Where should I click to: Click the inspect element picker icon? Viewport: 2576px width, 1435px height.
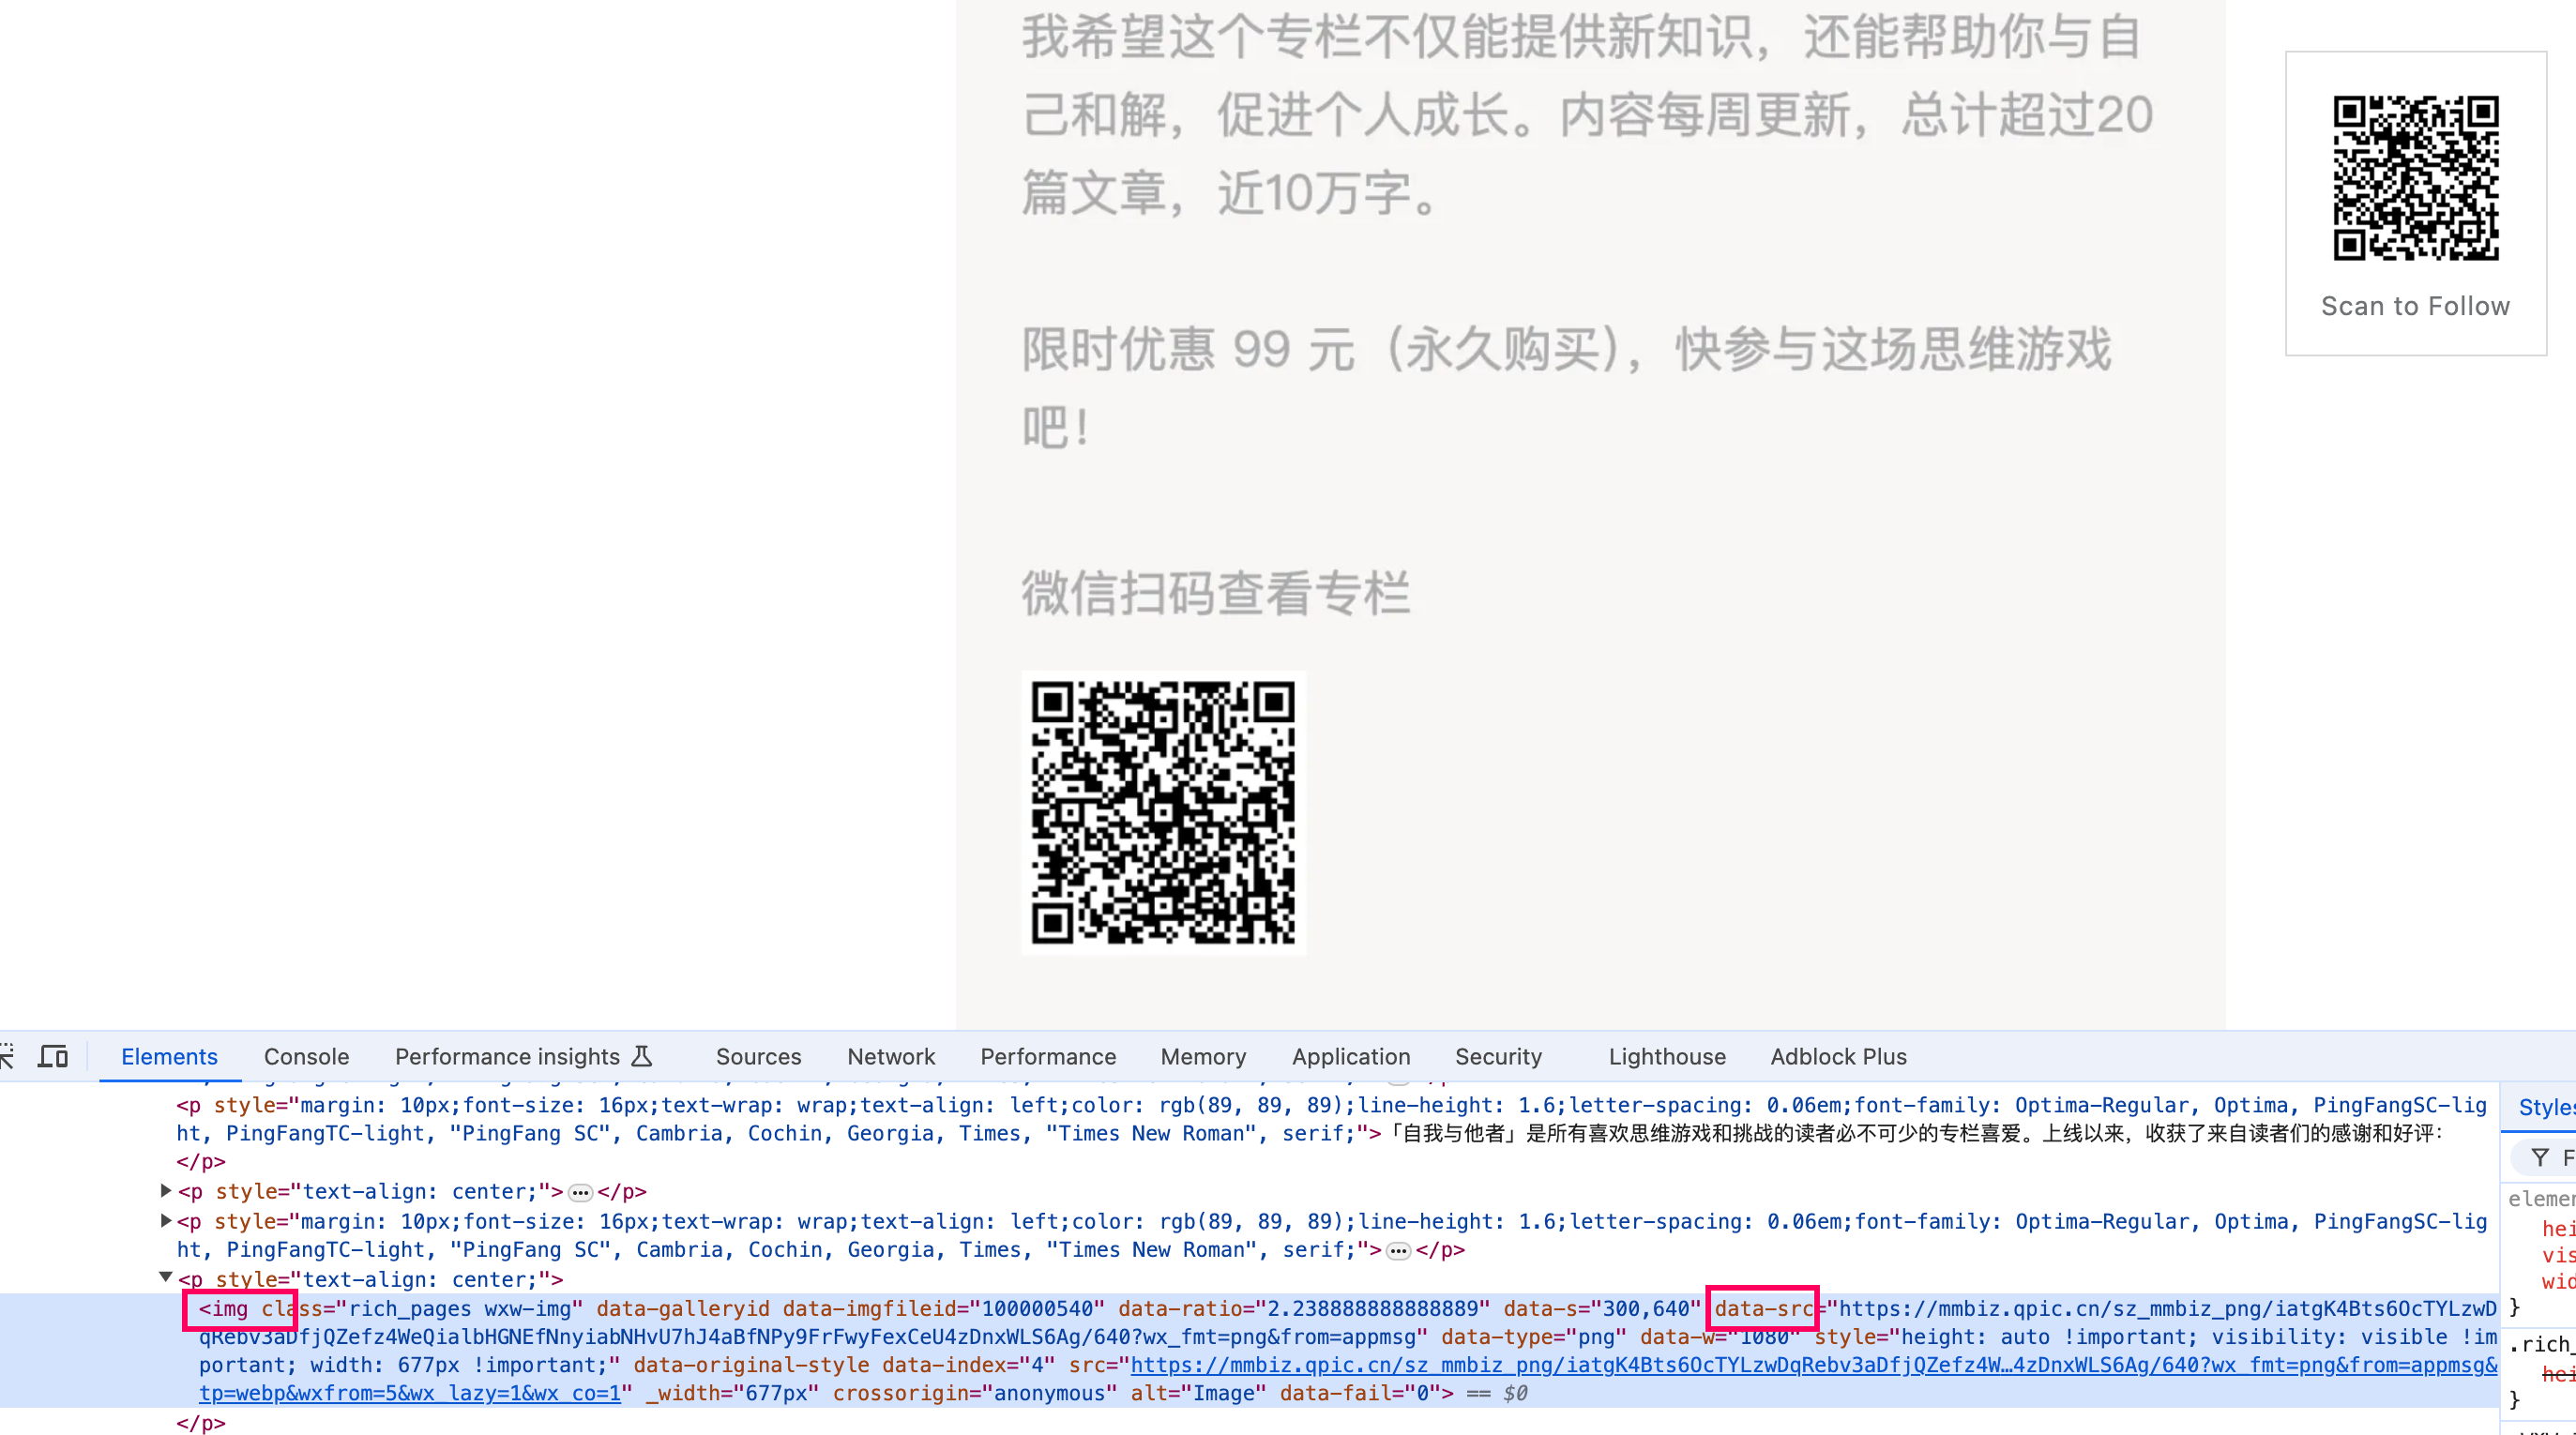pyautogui.click(x=7, y=1056)
